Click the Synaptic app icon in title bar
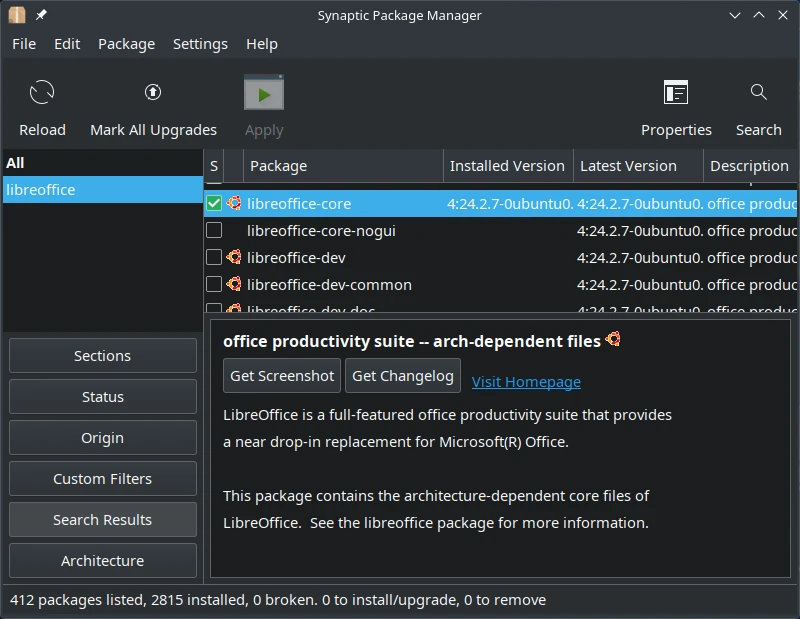 pyautogui.click(x=16, y=15)
